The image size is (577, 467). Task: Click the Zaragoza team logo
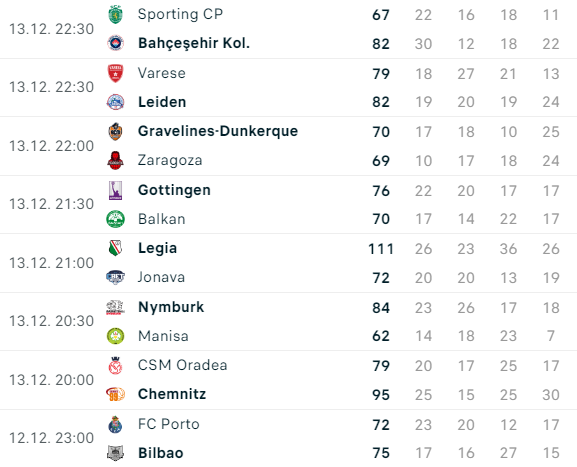(x=115, y=160)
